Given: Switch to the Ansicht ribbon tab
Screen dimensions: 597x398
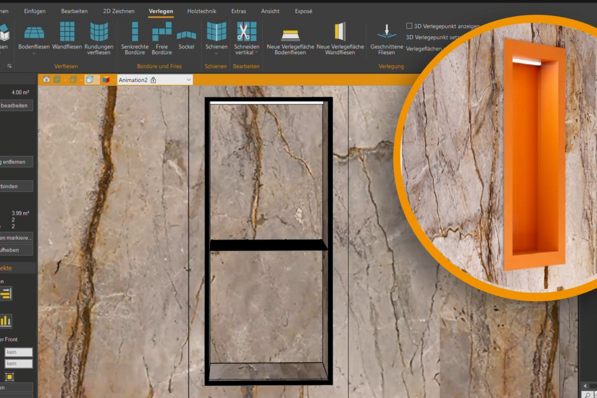Looking at the screenshot, I should pos(270,11).
